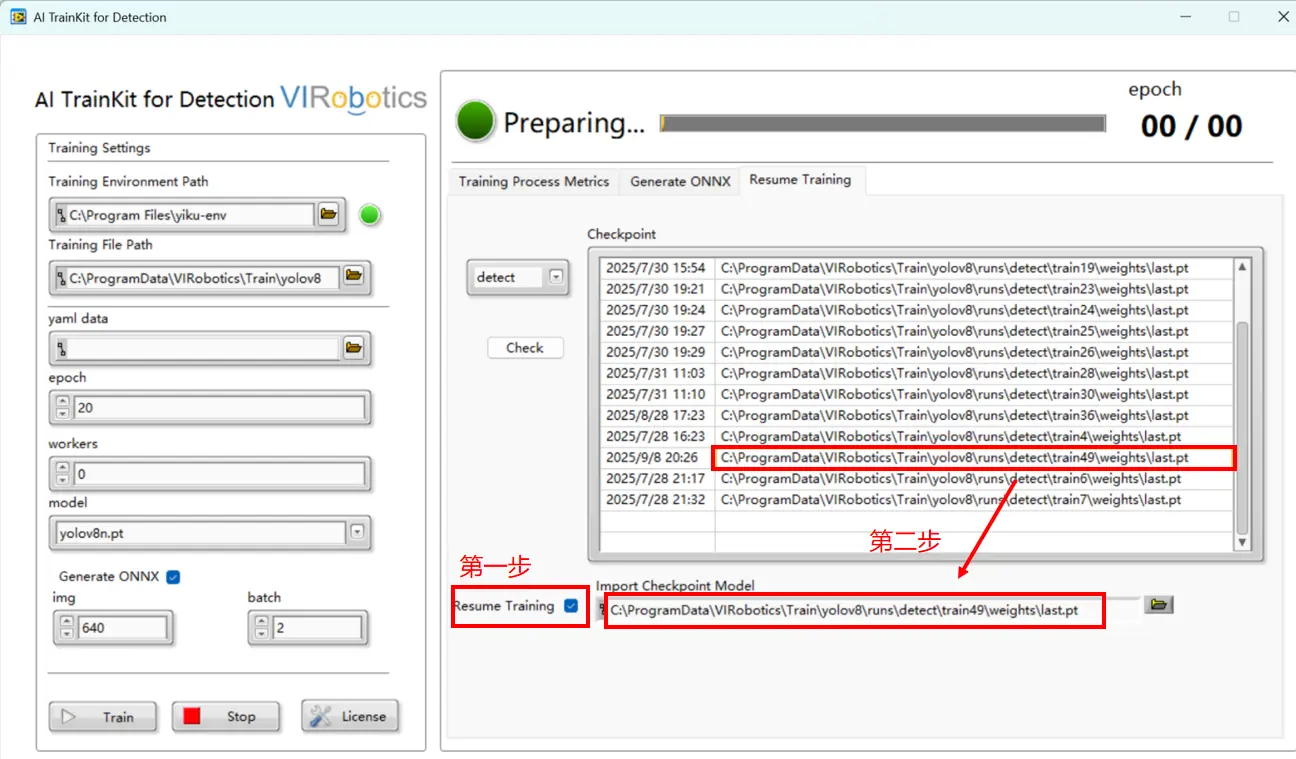Open the Generate ONNX tab
Viewport: 1296px width, 759px height.
click(x=680, y=181)
